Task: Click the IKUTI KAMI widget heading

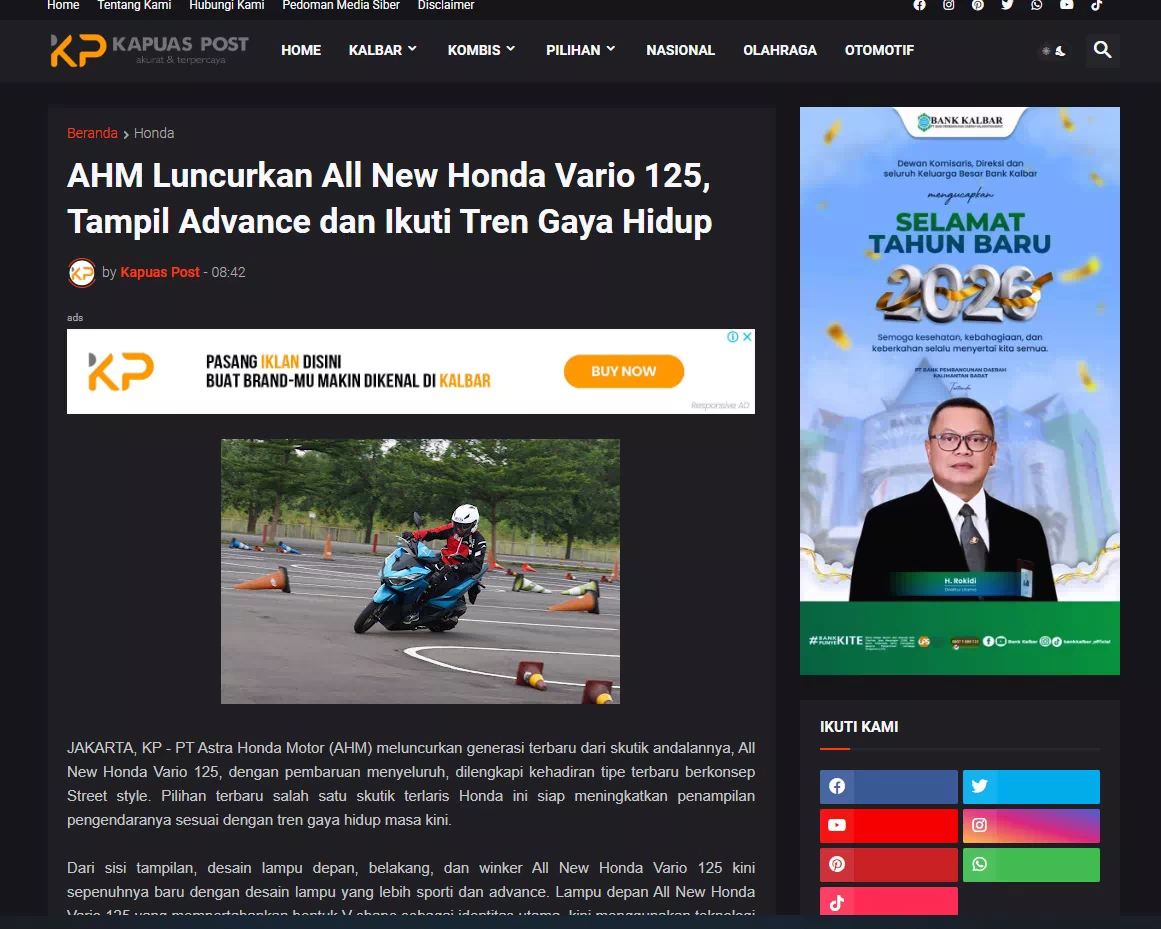Action: 859,727
